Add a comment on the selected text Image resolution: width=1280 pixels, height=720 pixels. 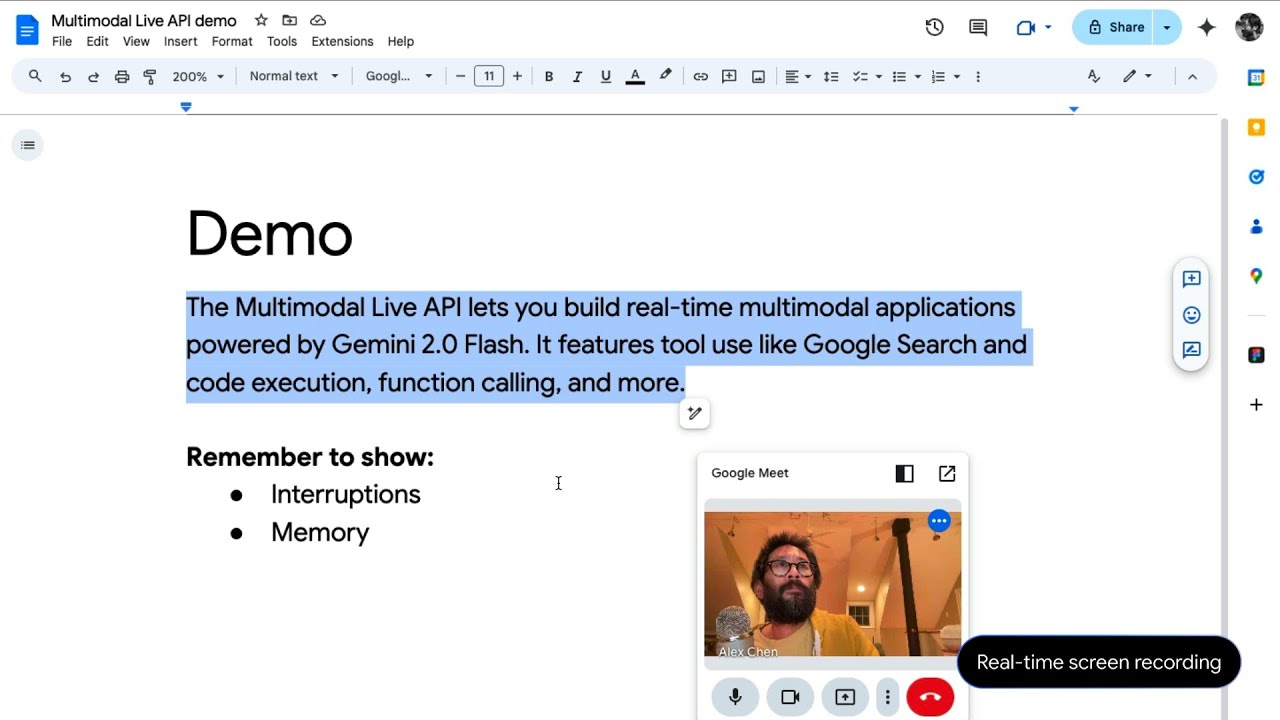729,76
